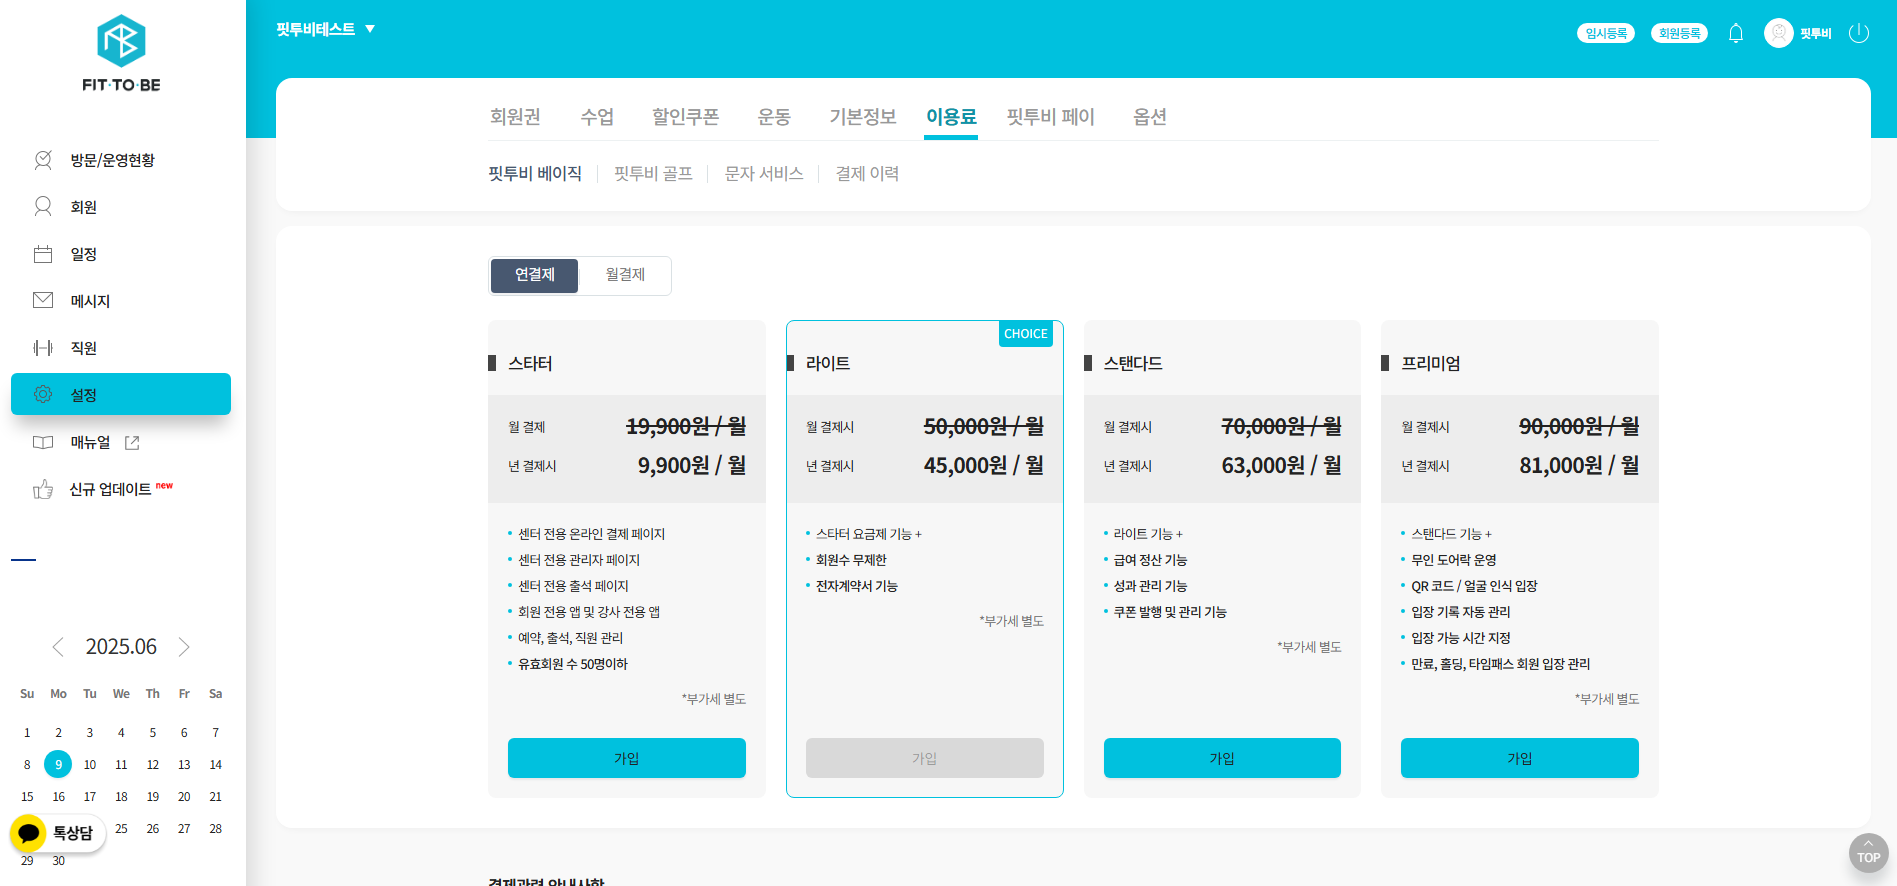This screenshot has width=1897, height=886.
Task: Select calendar date 20
Action: pos(184,796)
